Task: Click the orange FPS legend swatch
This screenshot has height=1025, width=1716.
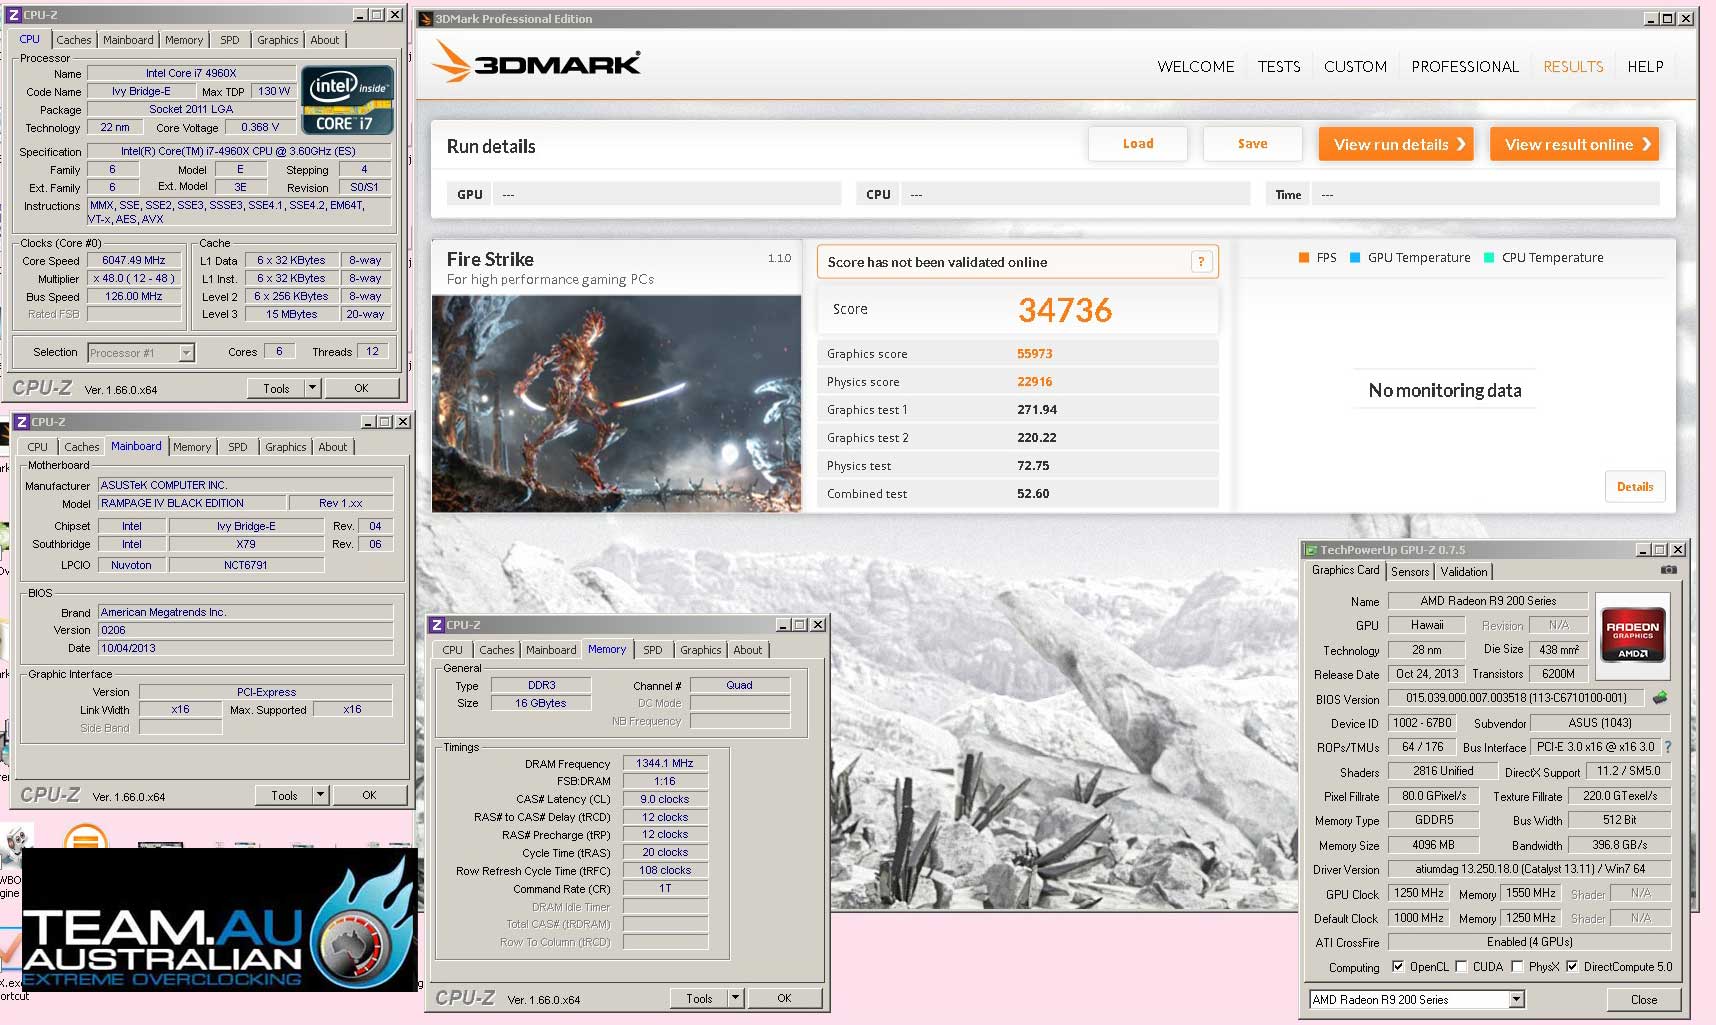Action: [x=1304, y=257]
